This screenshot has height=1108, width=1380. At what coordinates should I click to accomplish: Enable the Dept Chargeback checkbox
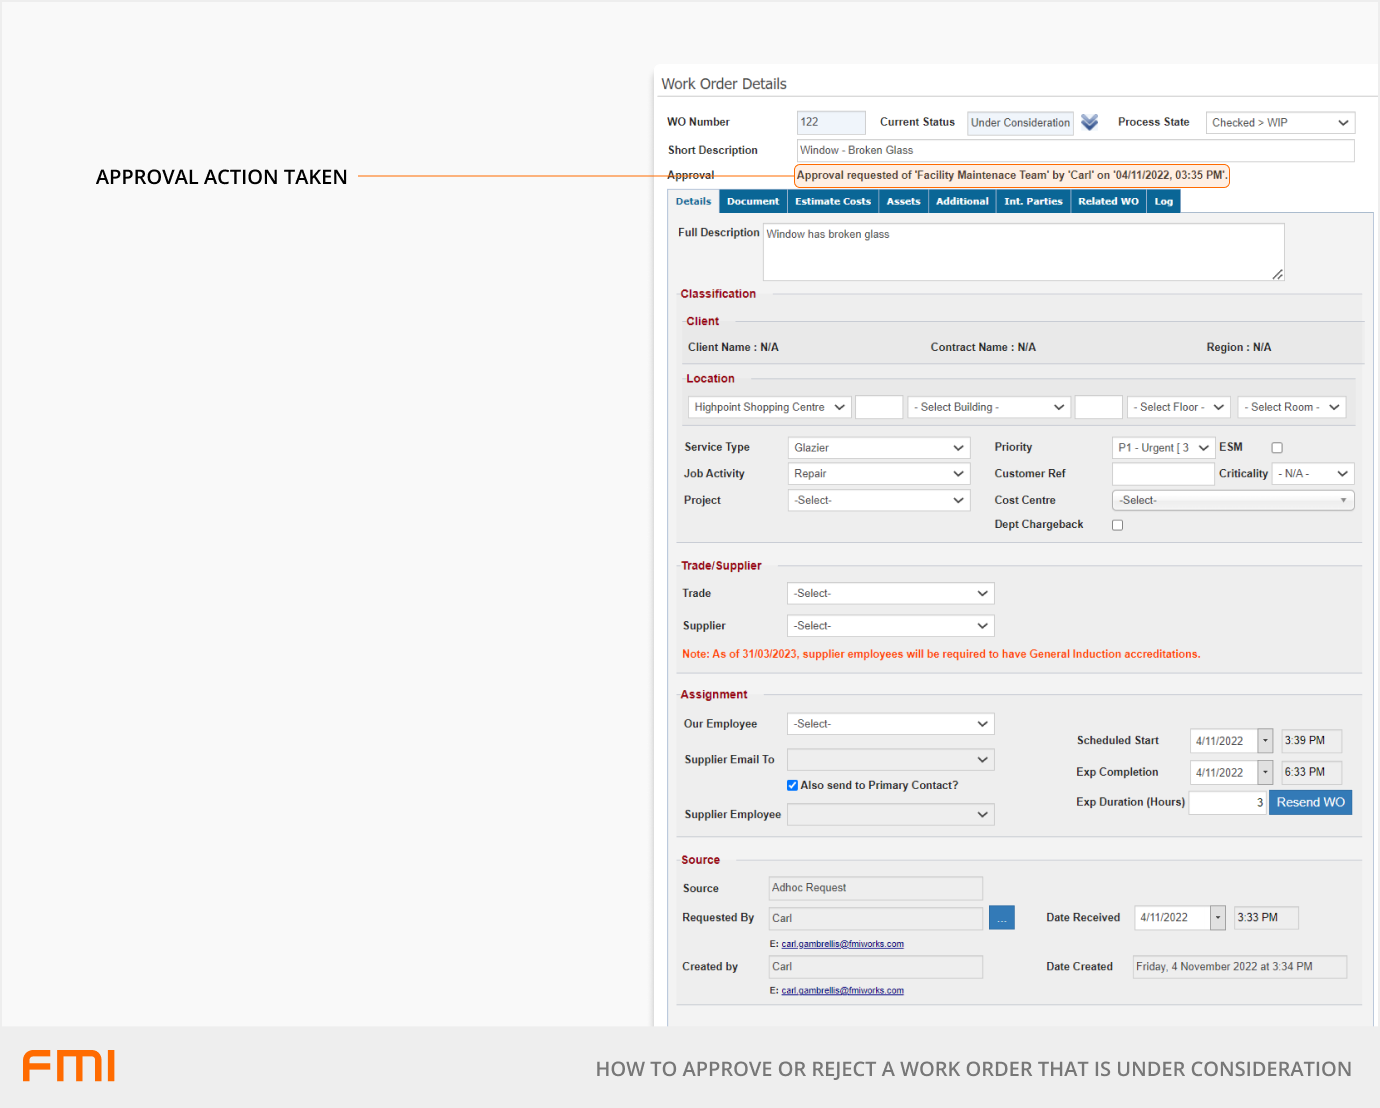pyautogui.click(x=1117, y=525)
